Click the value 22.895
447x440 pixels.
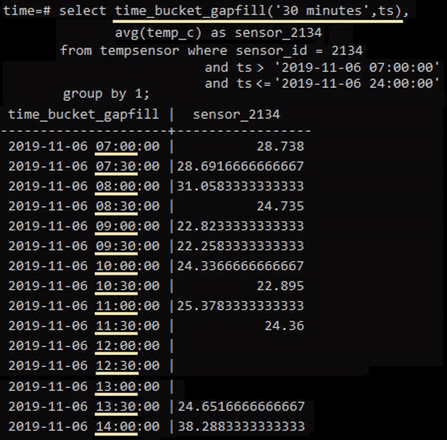(280, 286)
